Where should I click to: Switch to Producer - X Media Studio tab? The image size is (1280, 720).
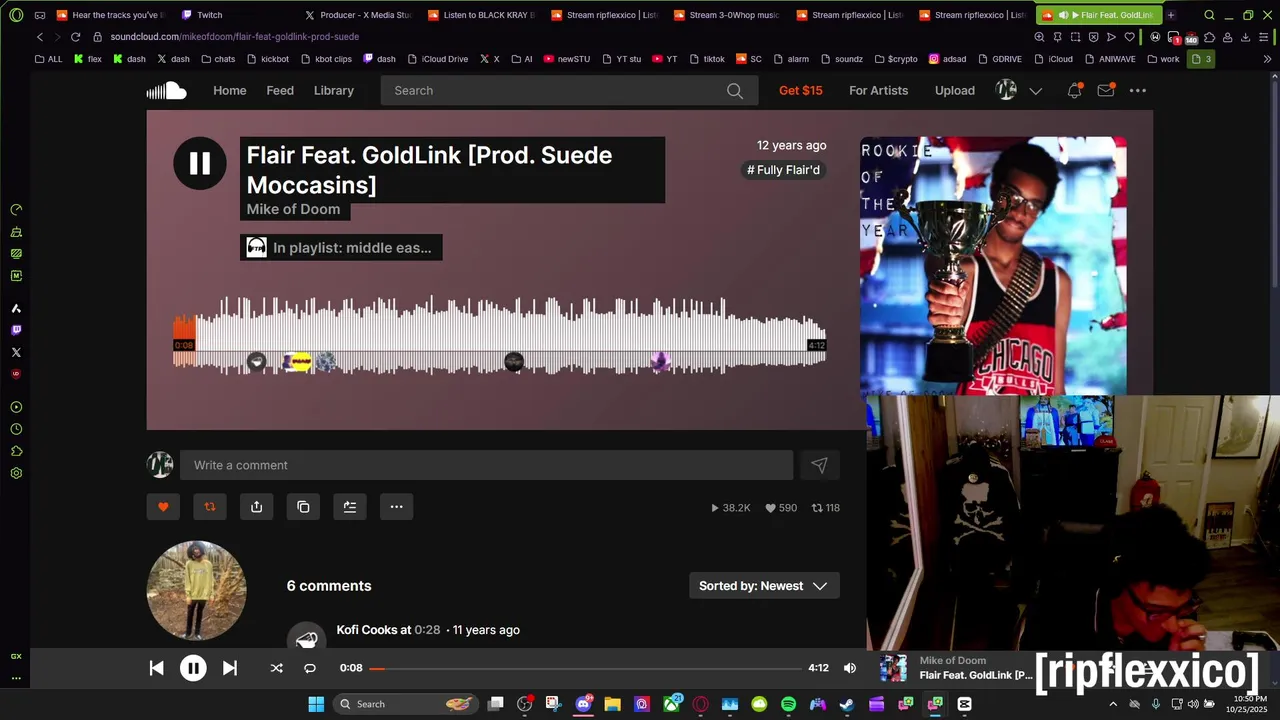tap(358, 15)
